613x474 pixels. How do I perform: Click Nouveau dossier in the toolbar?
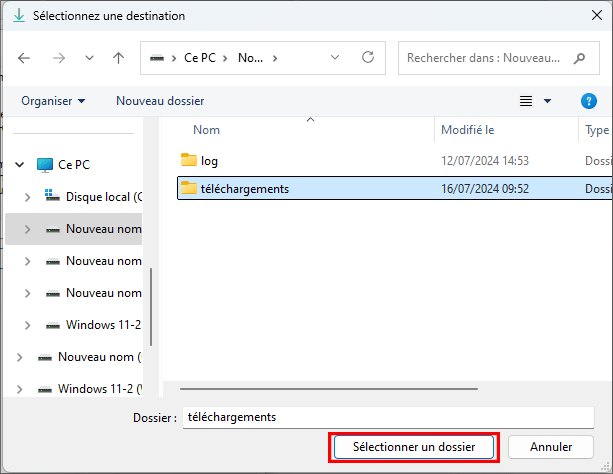point(160,101)
